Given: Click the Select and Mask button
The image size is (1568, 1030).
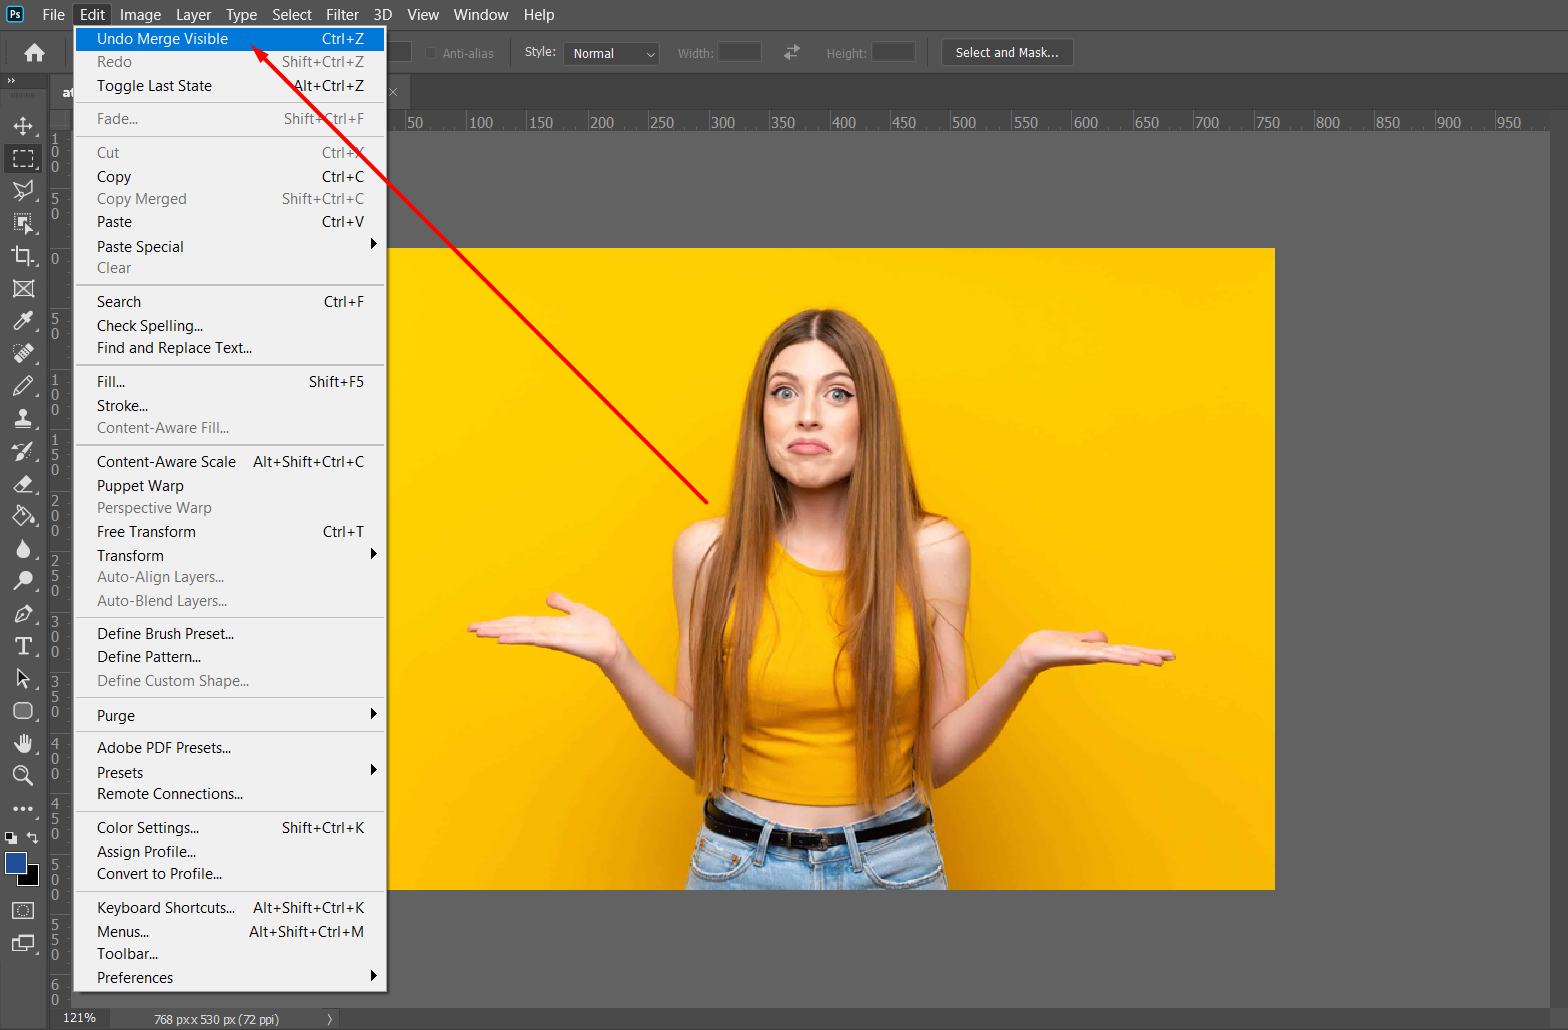Looking at the screenshot, I should pyautogui.click(x=1006, y=53).
